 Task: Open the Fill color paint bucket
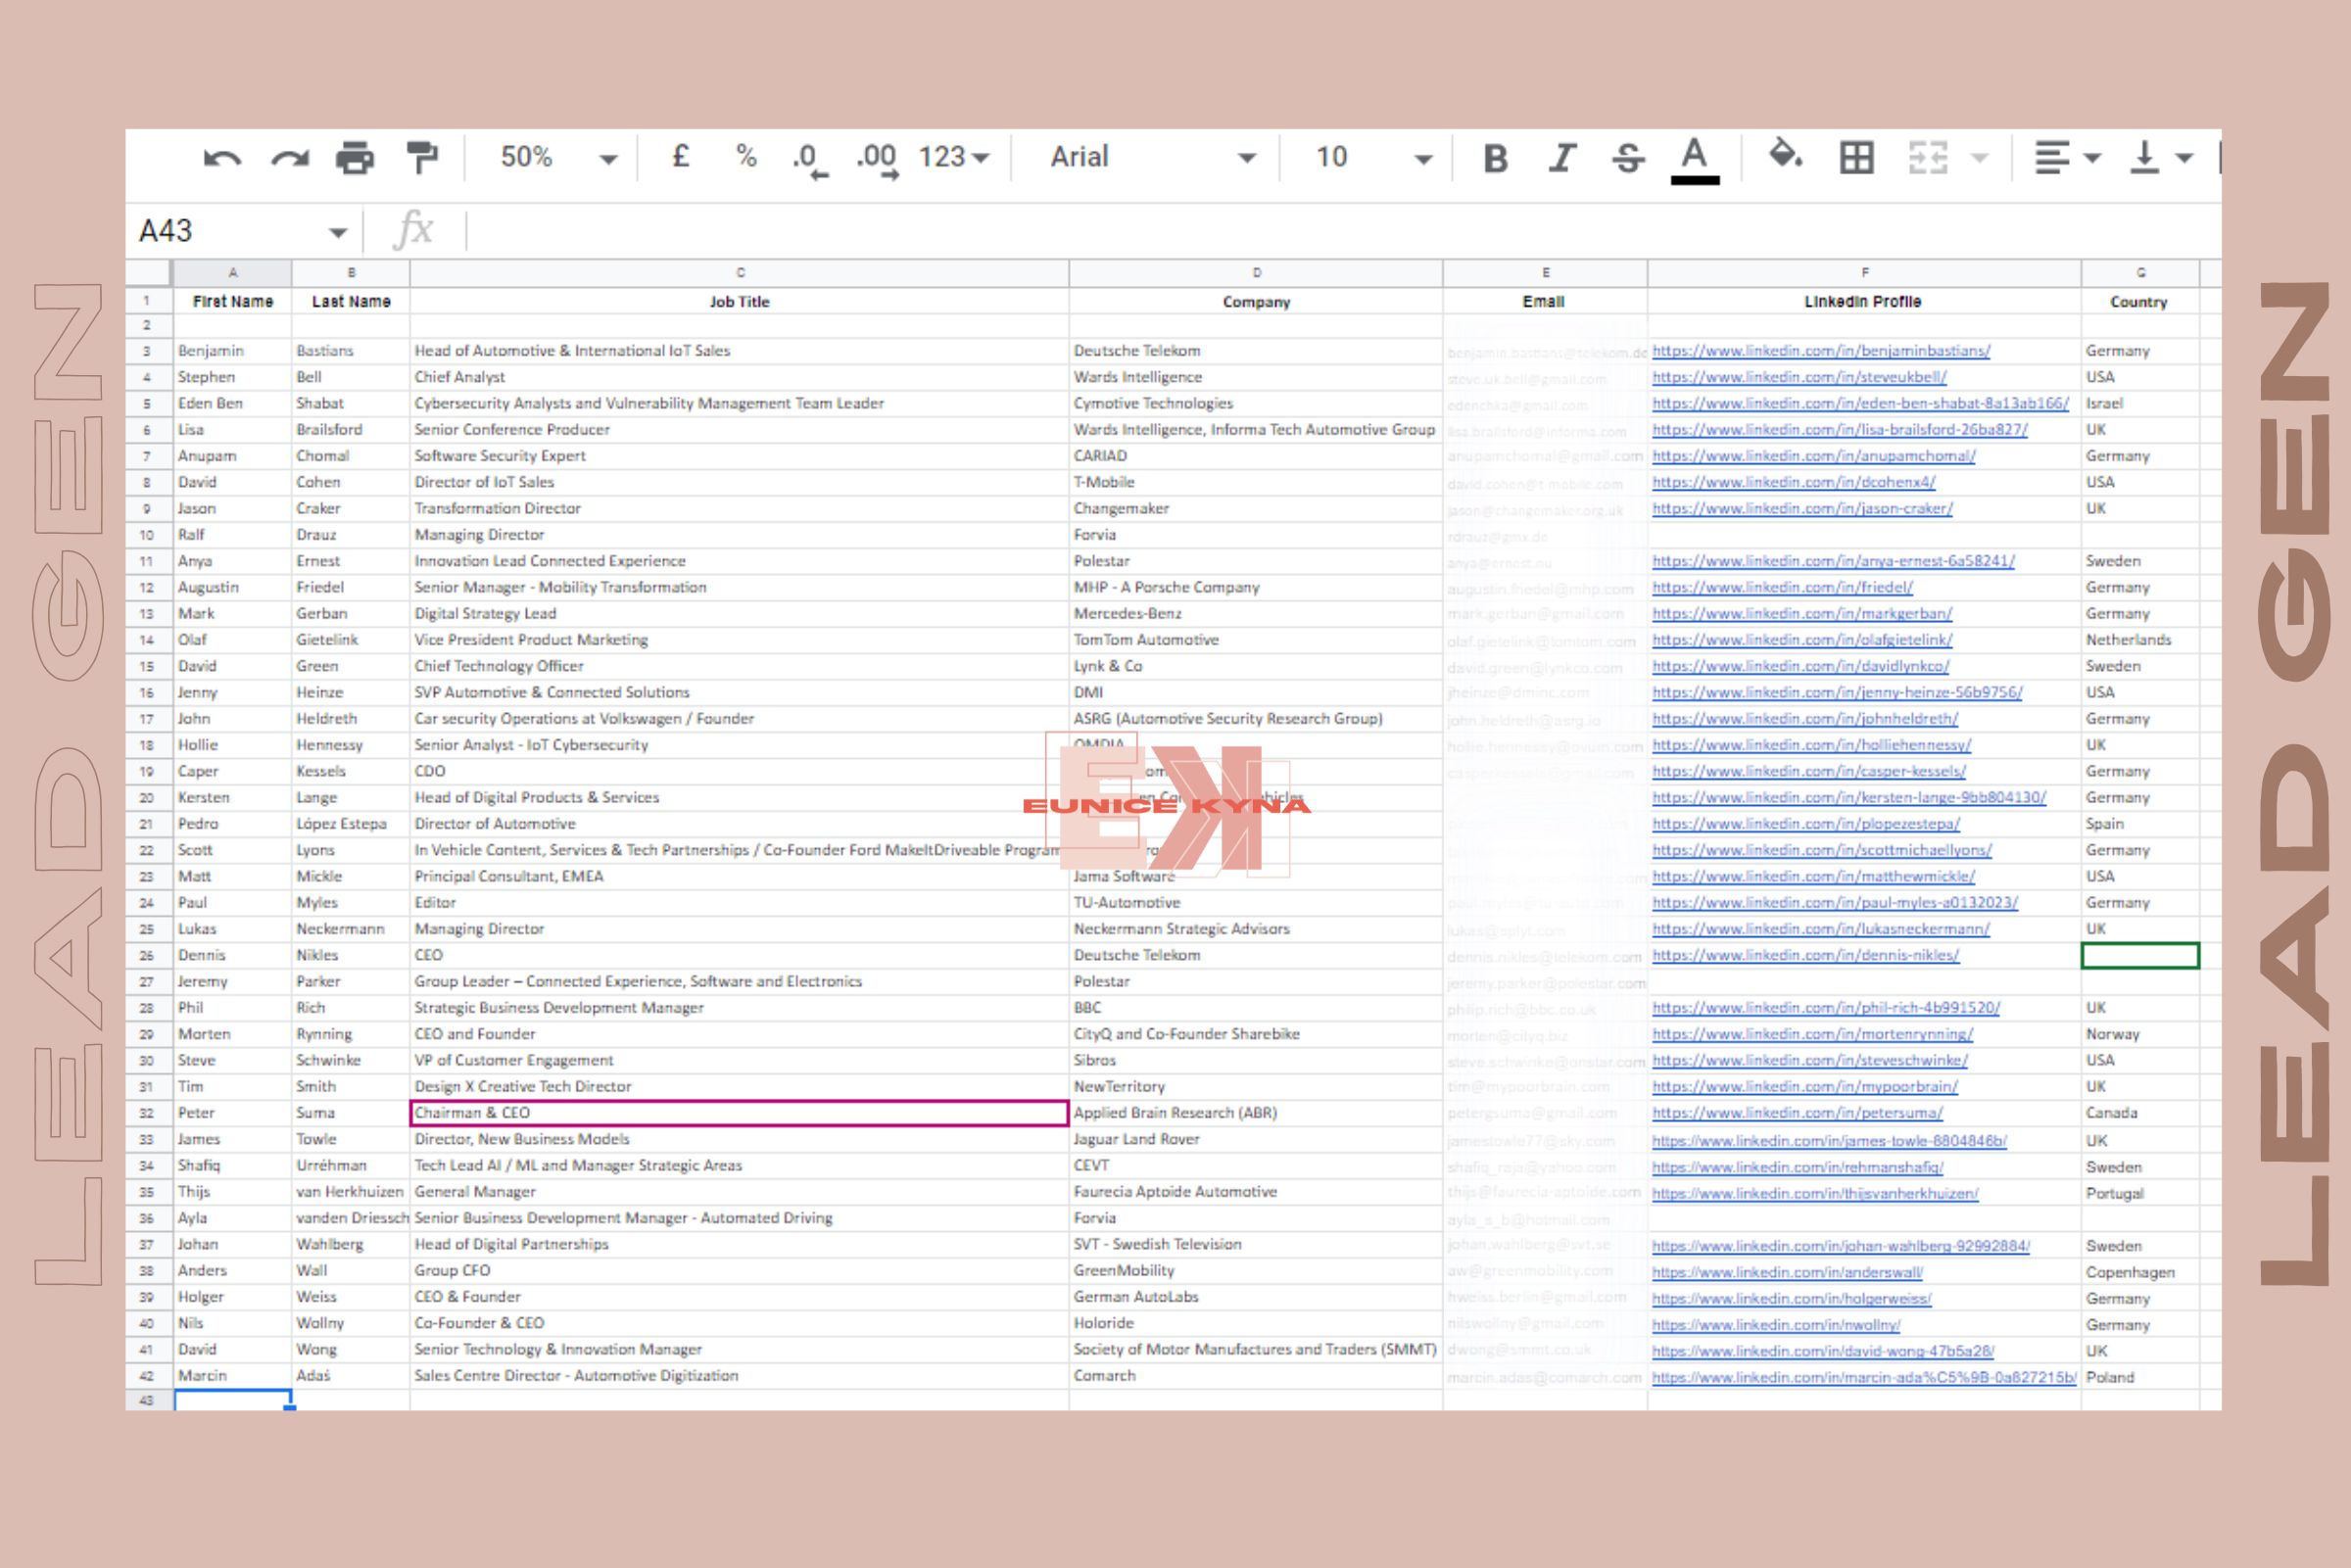(1785, 156)
